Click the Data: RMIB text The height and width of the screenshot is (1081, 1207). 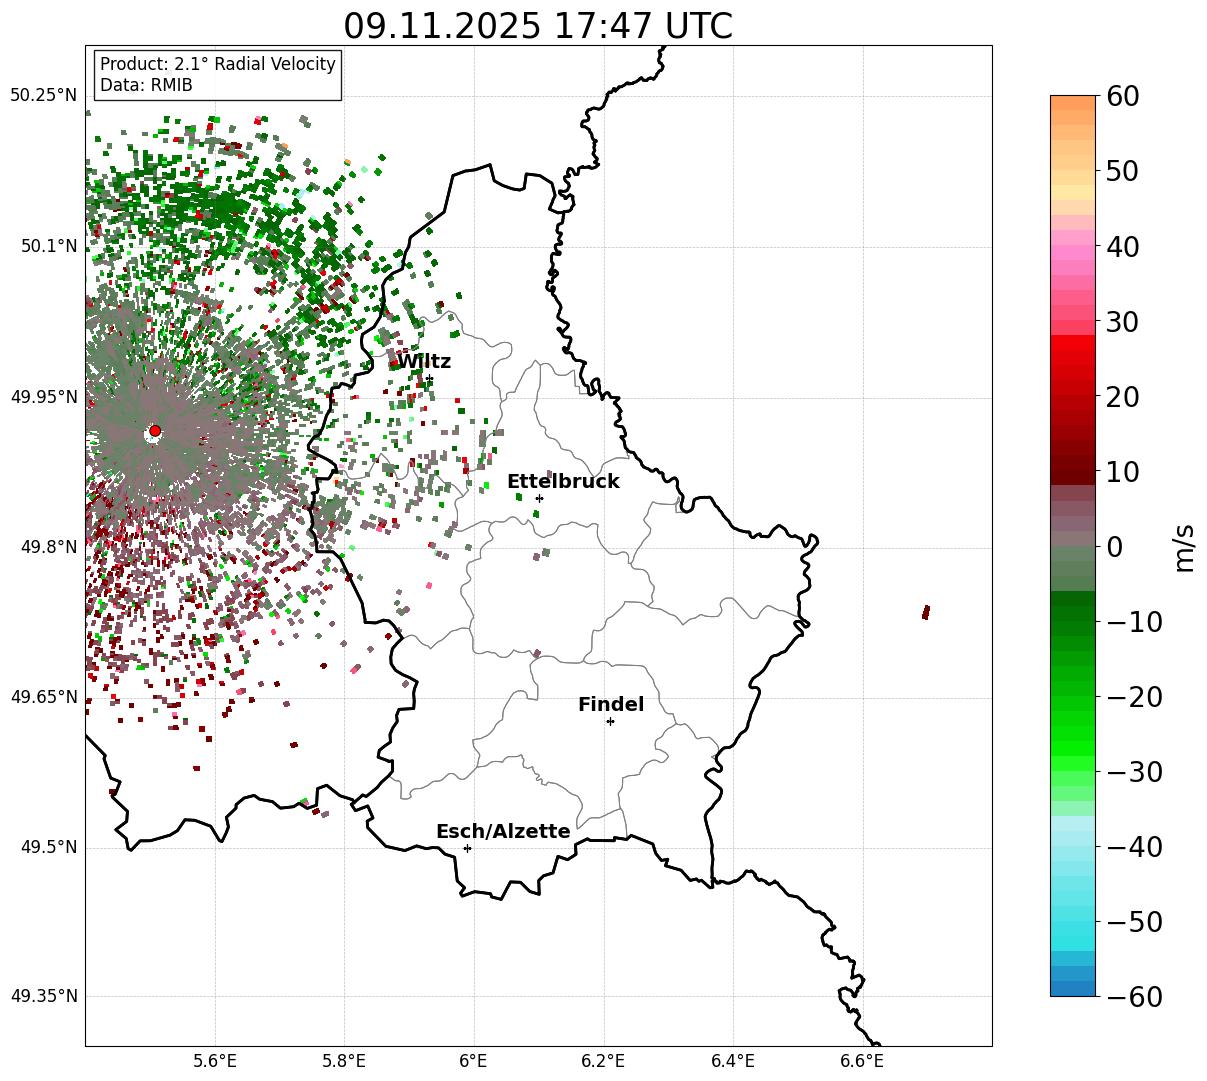[x=146, y=85]
